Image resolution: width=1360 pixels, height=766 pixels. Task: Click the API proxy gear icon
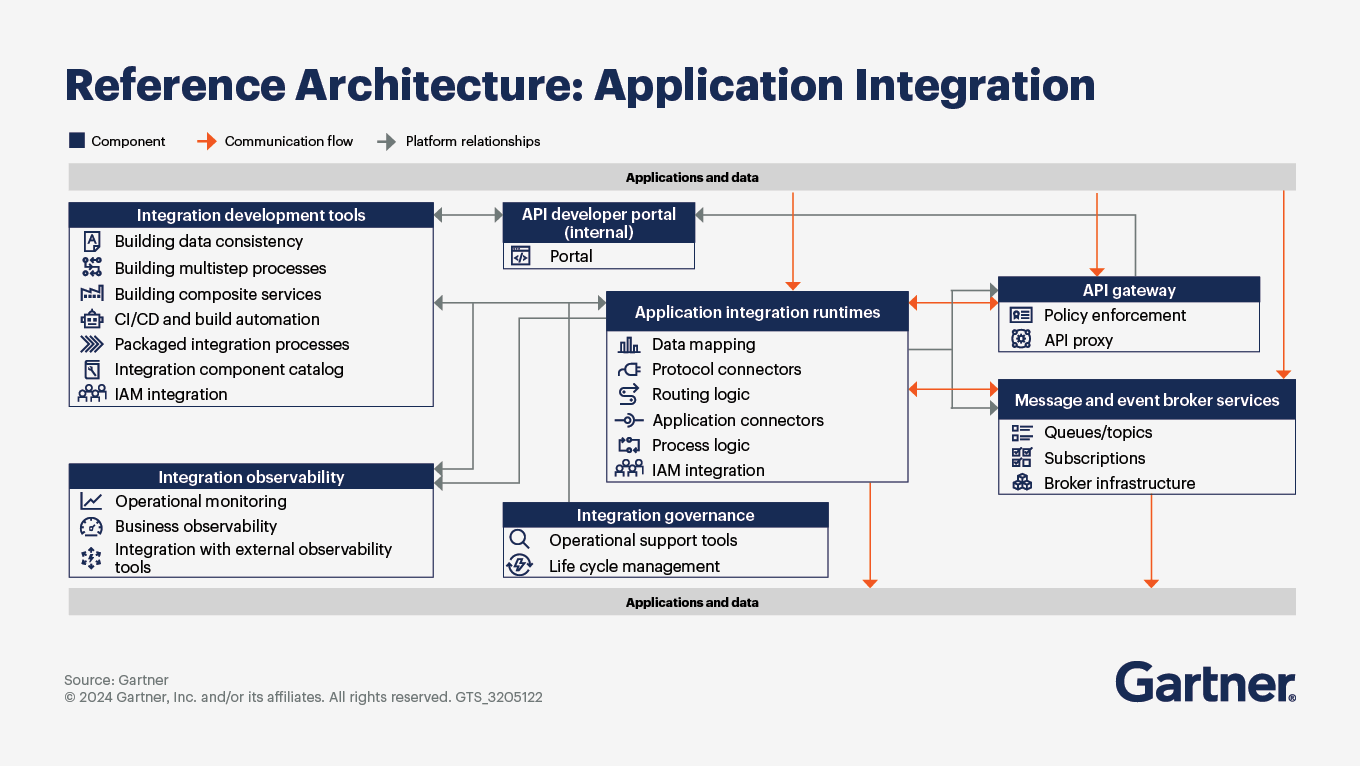[x=1021, y=340]
